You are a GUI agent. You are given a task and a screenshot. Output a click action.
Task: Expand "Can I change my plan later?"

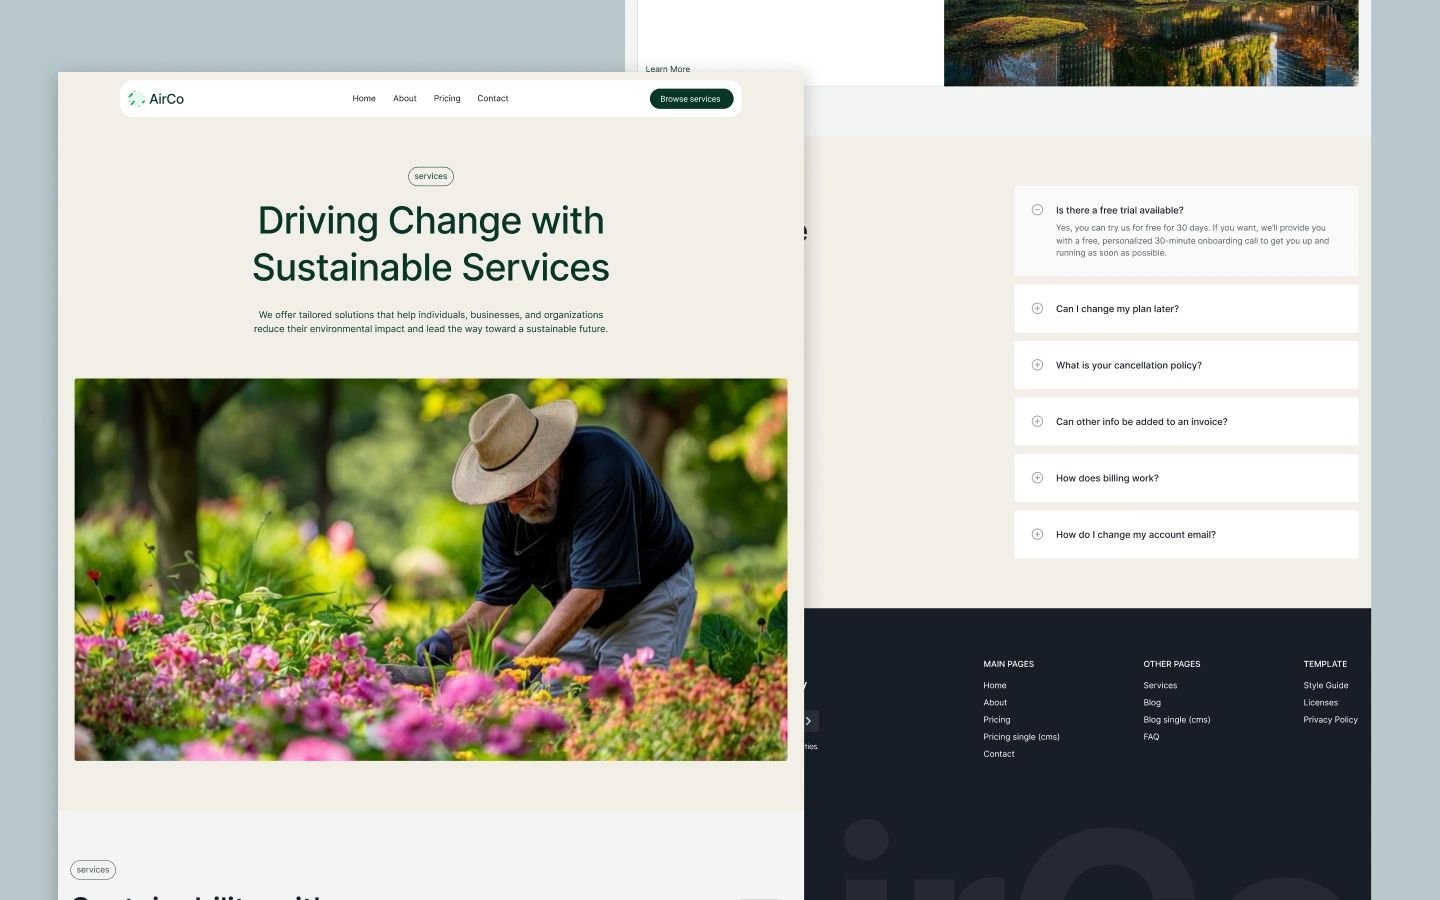click(x=1117, y=309)
